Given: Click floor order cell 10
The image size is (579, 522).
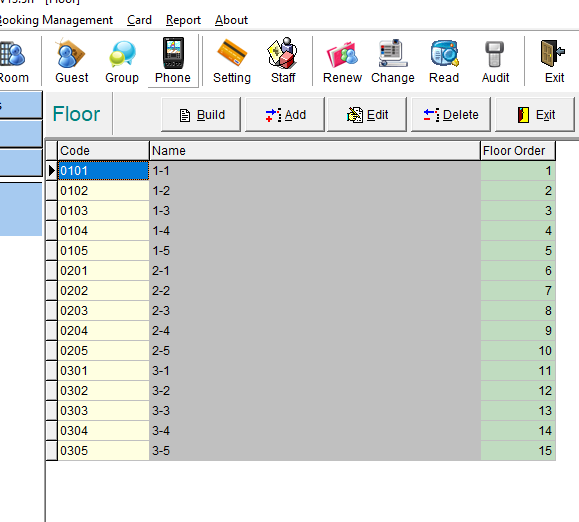Looking at the screenshot, I should tap(518, 350).
